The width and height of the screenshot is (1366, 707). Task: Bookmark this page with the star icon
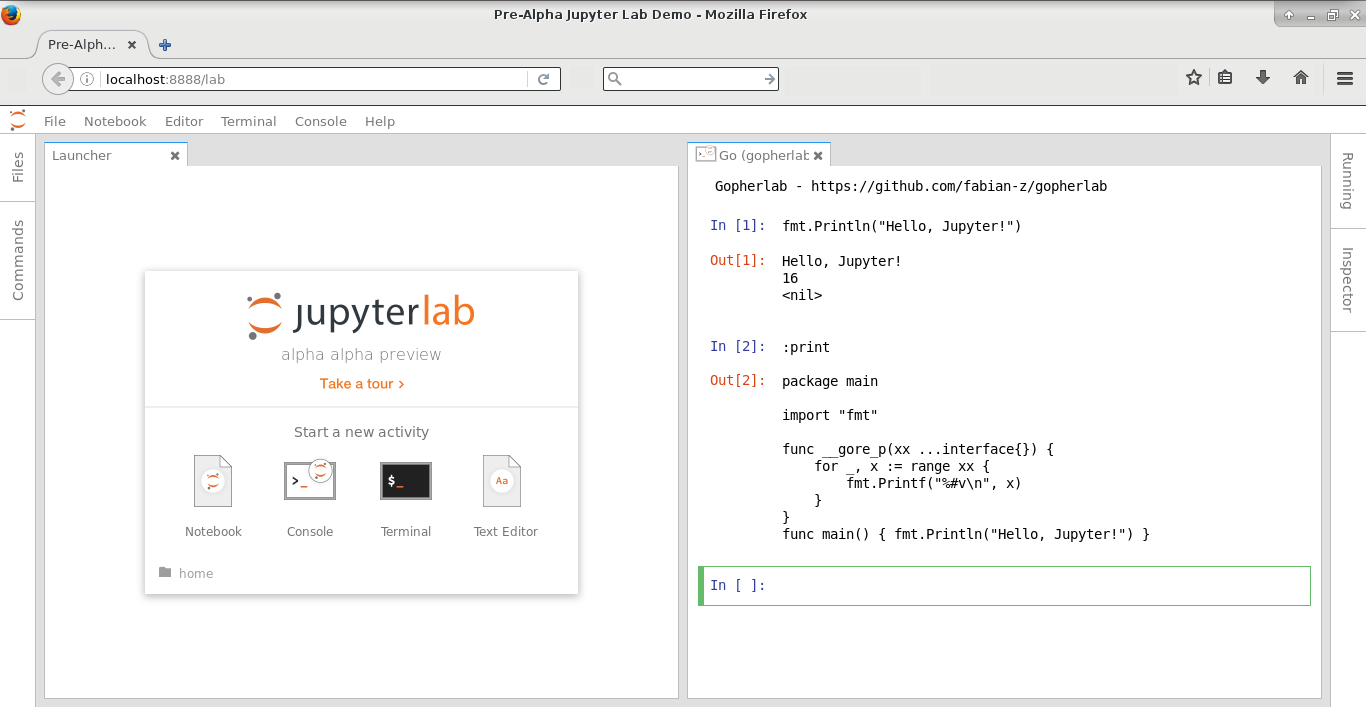(1194, 77)
